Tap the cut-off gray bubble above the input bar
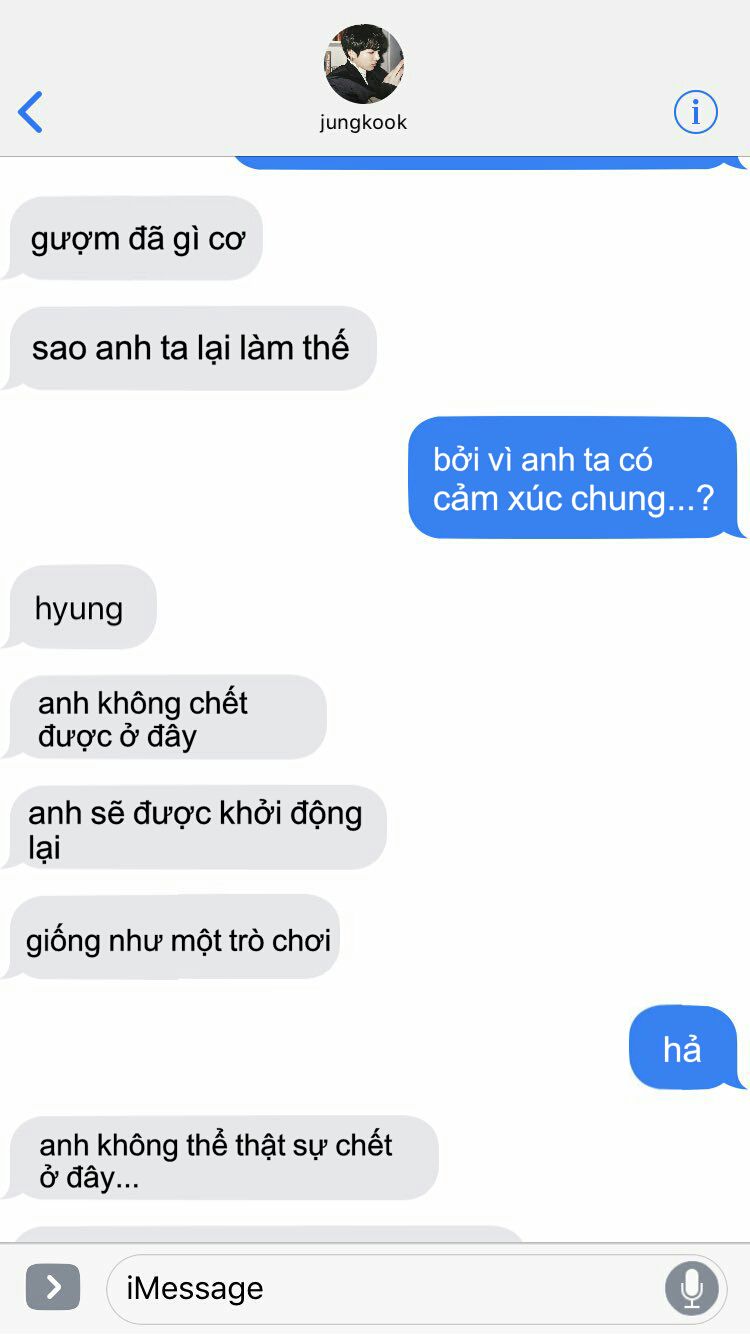Viewport: 750px width, 1334px height. [x=268, y=1234]
